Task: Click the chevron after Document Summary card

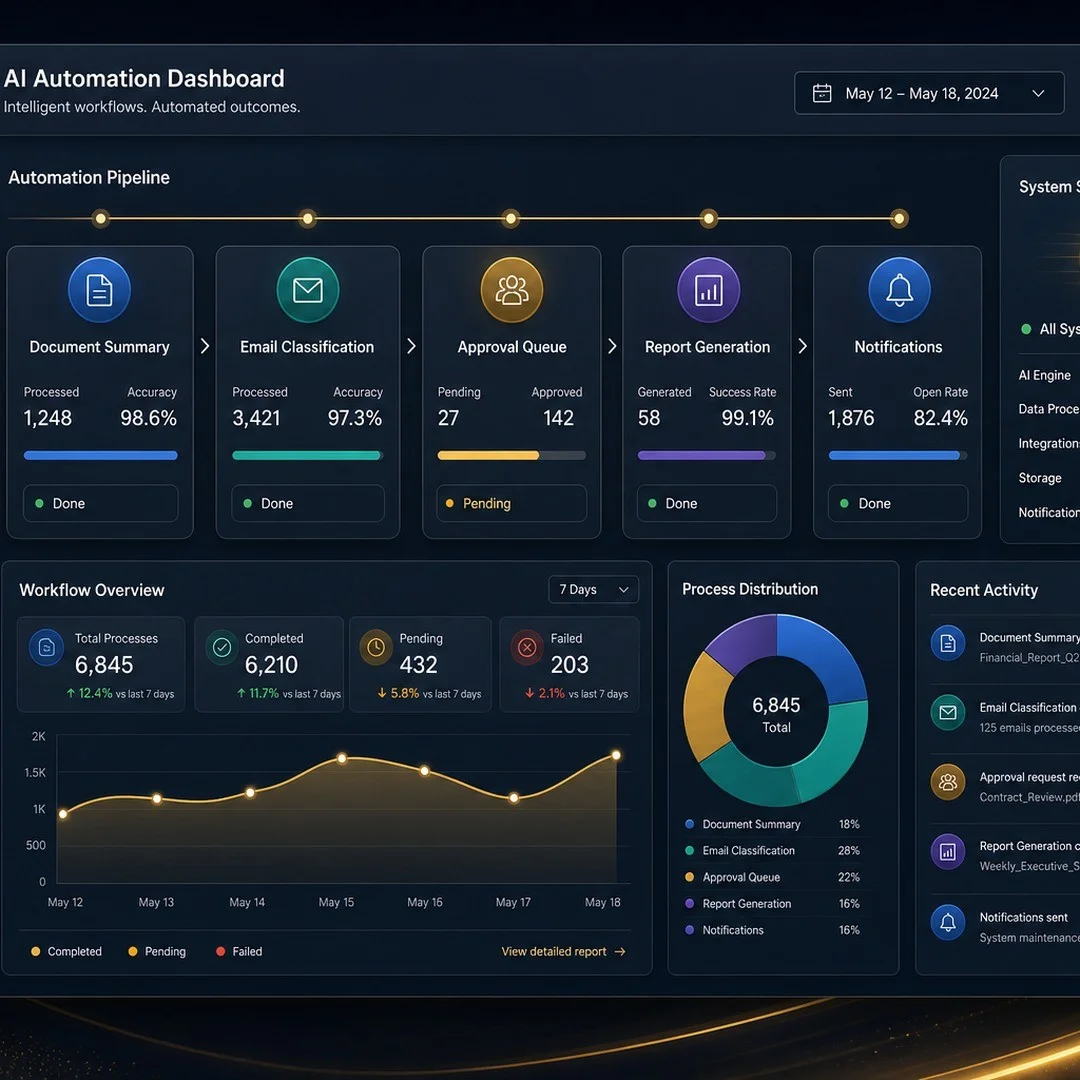Action: (x=205, y=346)
